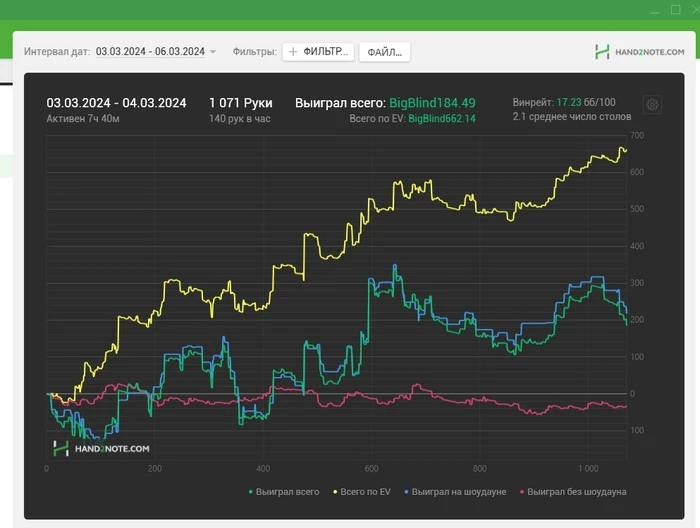Toggle the Выиграл на шоудауне legend series

[455, 492]
